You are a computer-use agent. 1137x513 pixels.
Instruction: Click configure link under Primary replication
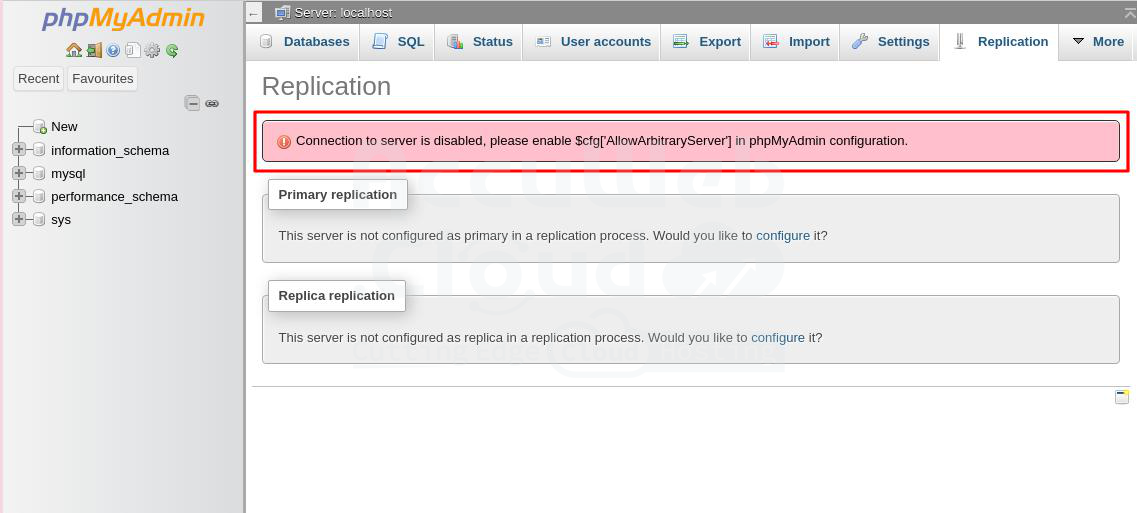(x=782, y=236)
